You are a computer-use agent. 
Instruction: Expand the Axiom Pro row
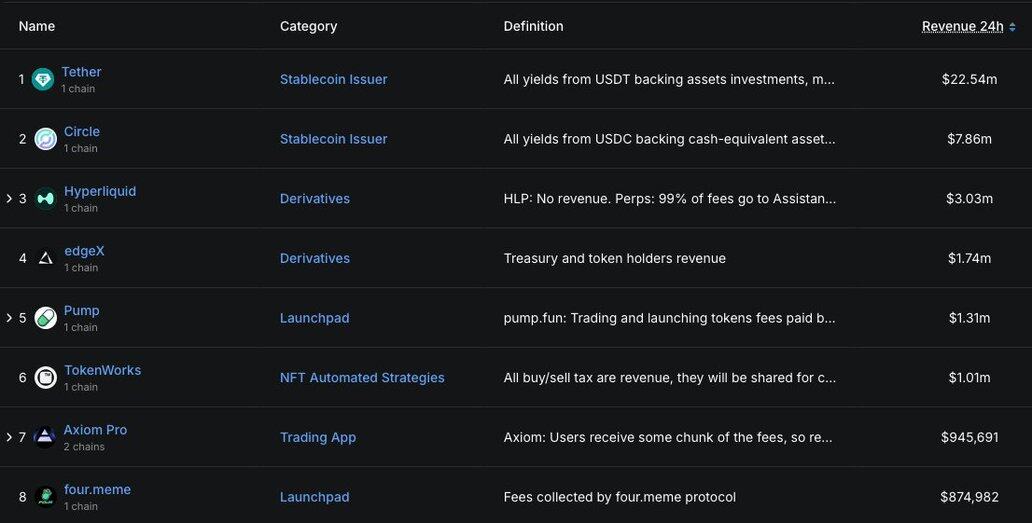[9, 437]
